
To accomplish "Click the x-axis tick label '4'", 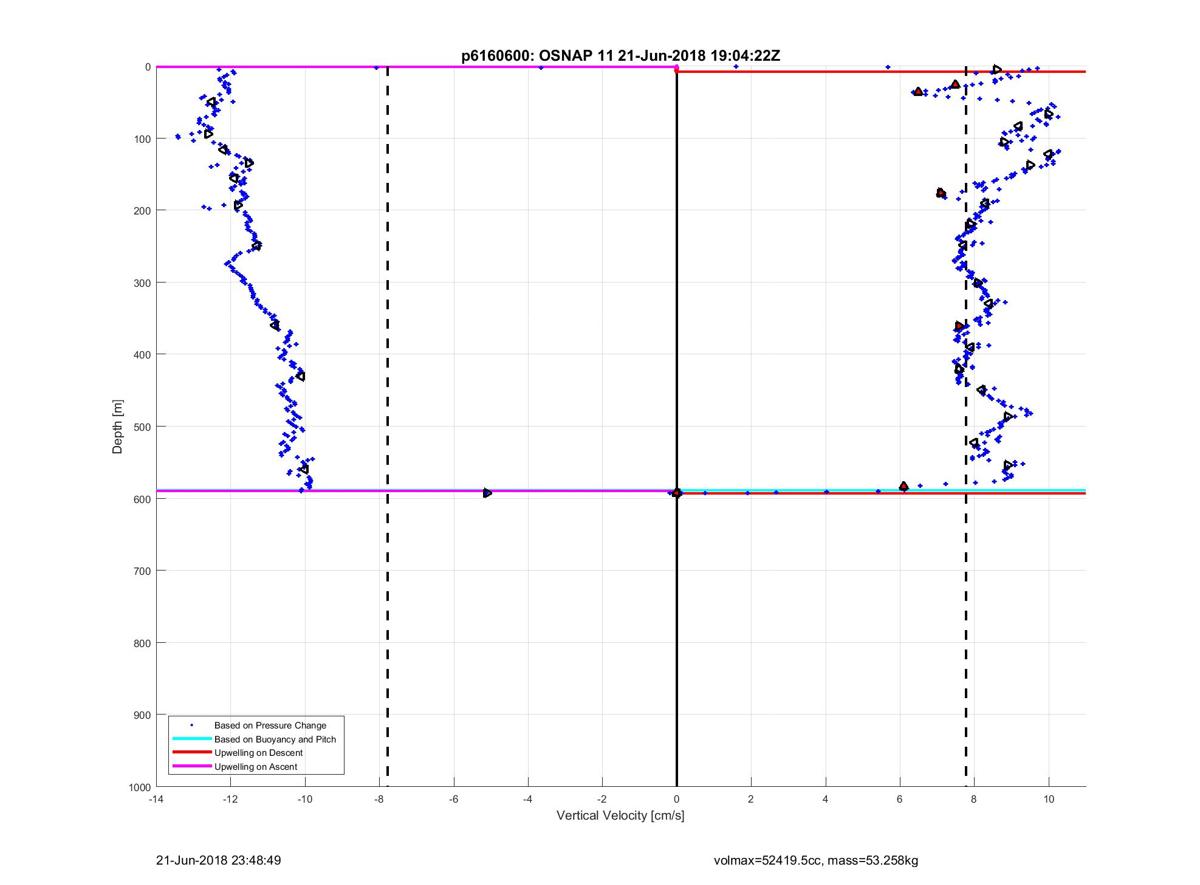I will coord(826,799).
